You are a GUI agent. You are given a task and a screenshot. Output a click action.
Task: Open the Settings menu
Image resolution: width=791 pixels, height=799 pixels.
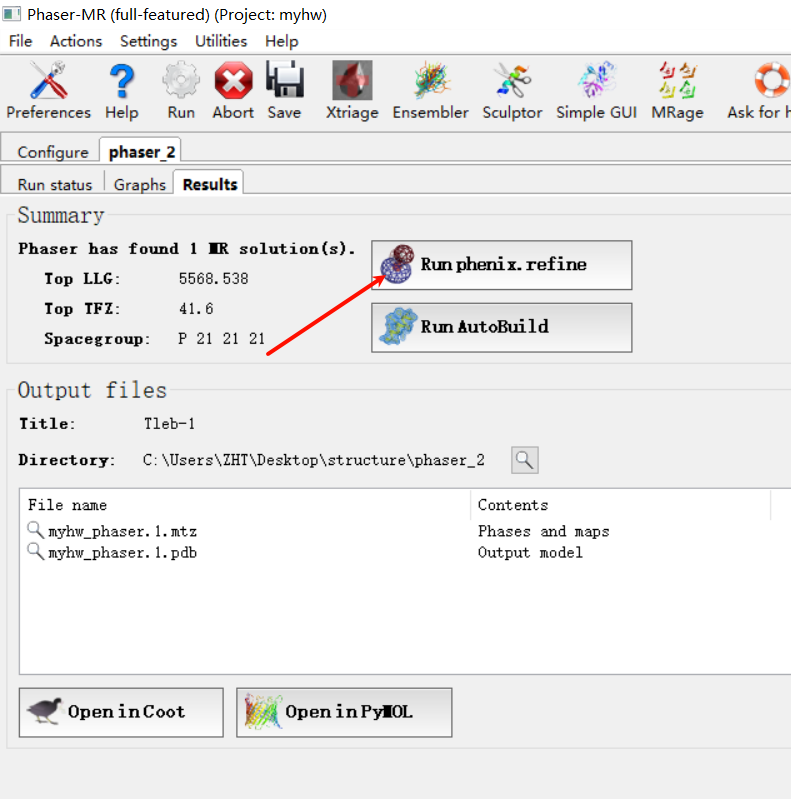(x=148, y=41)
